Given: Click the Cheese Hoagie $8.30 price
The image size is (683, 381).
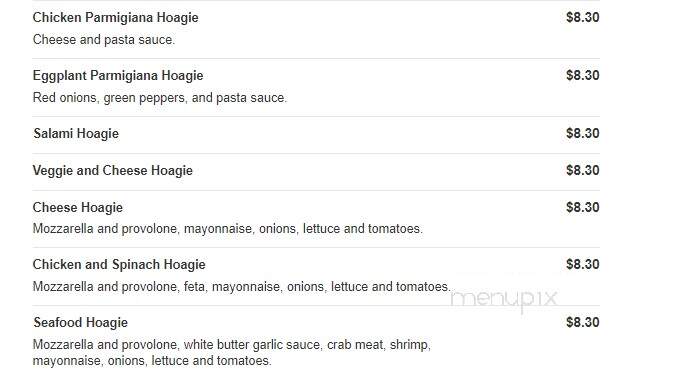Looking at the screenshot, I should [x=583, y=207].
